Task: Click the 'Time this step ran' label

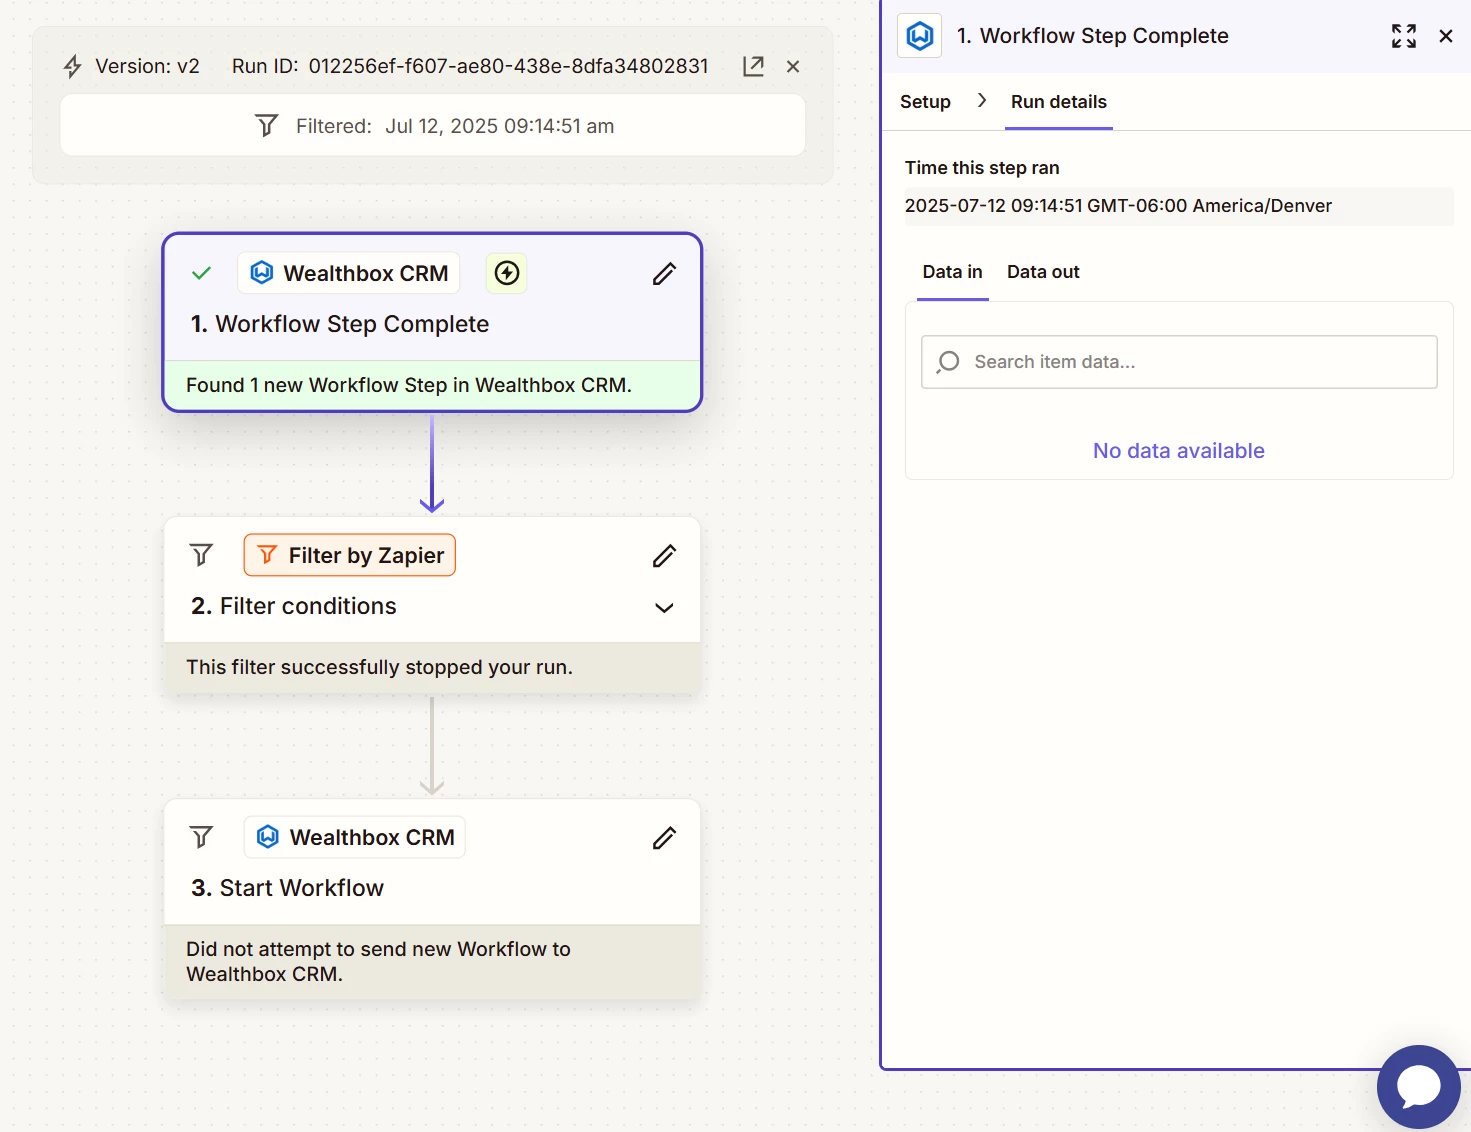Action: point(982,168)
